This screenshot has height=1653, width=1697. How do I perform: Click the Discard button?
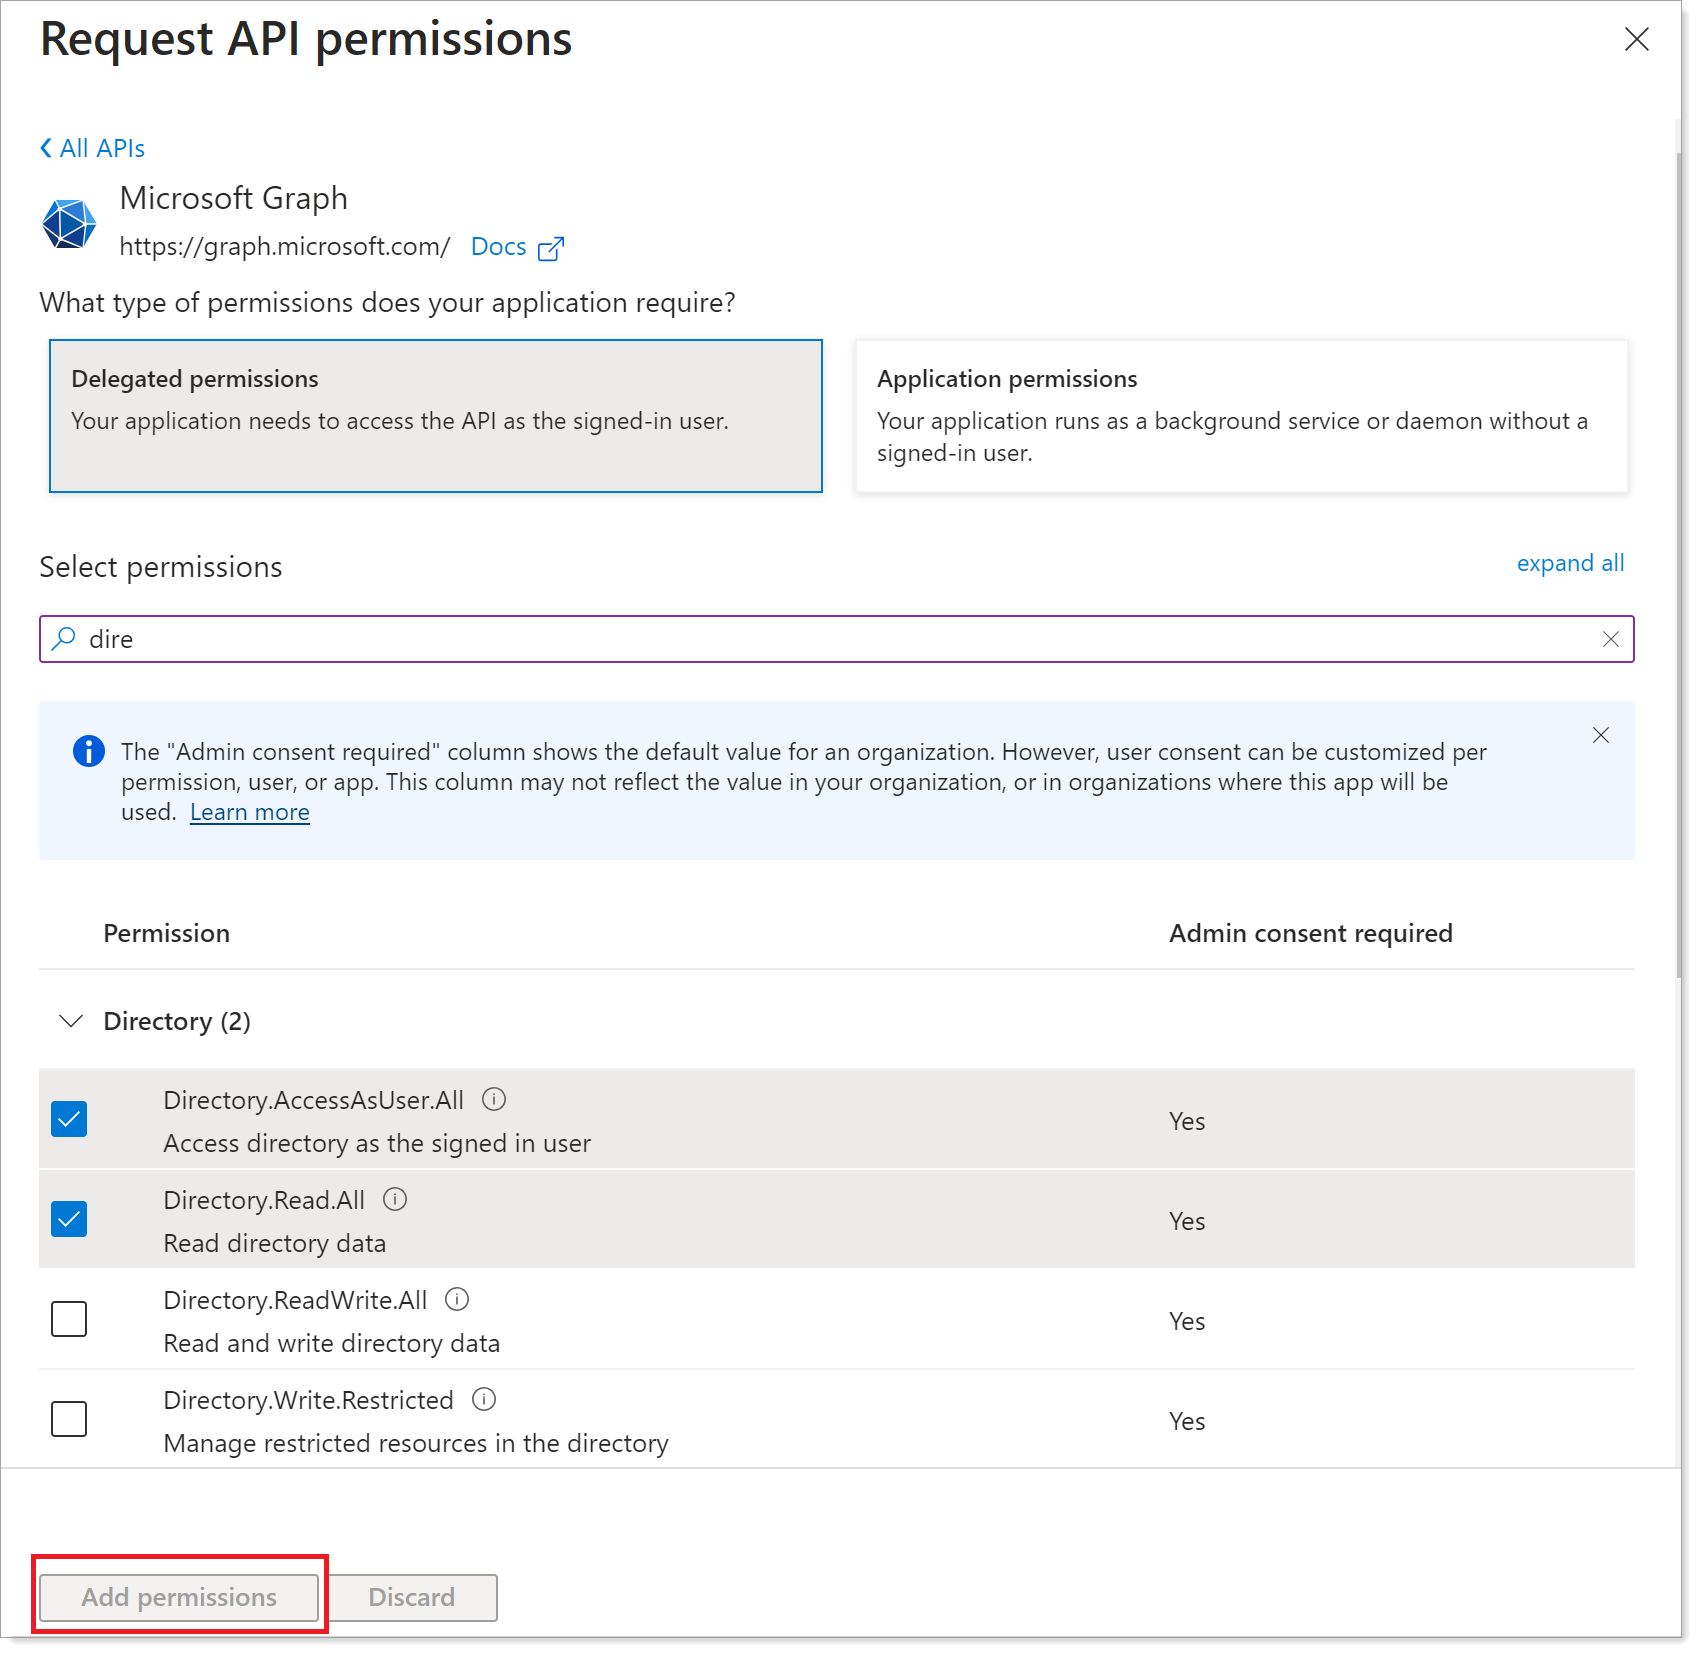point(412,1597)
